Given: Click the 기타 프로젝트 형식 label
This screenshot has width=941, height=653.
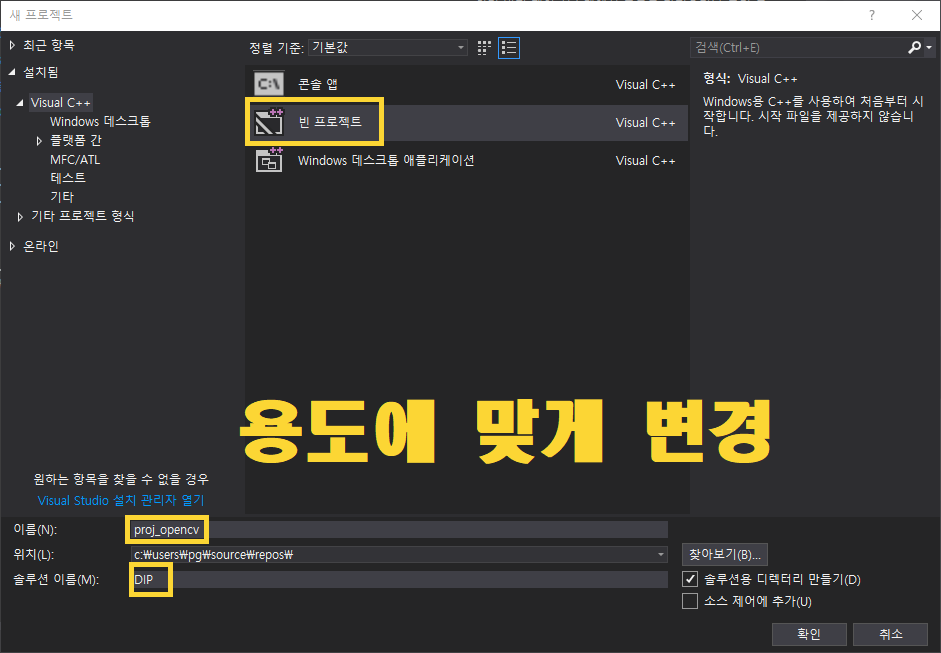Looking at the screenshot, I should click(x=83, y=216).
